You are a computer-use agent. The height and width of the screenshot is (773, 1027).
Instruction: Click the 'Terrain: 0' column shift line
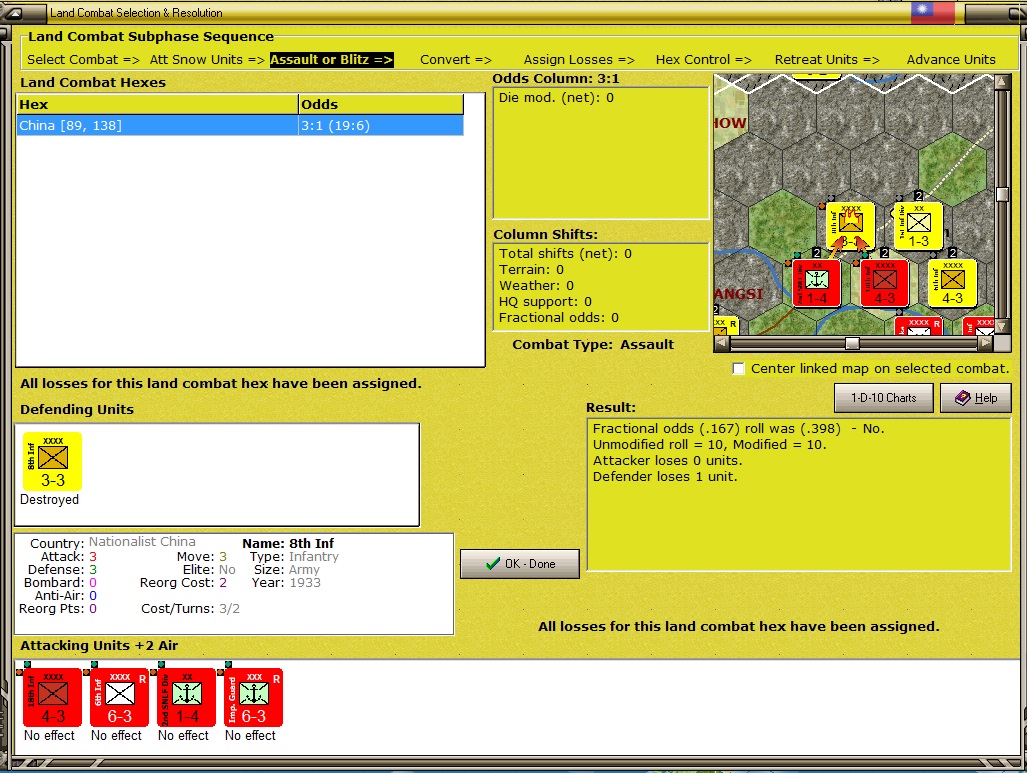(x=531, y=270)
